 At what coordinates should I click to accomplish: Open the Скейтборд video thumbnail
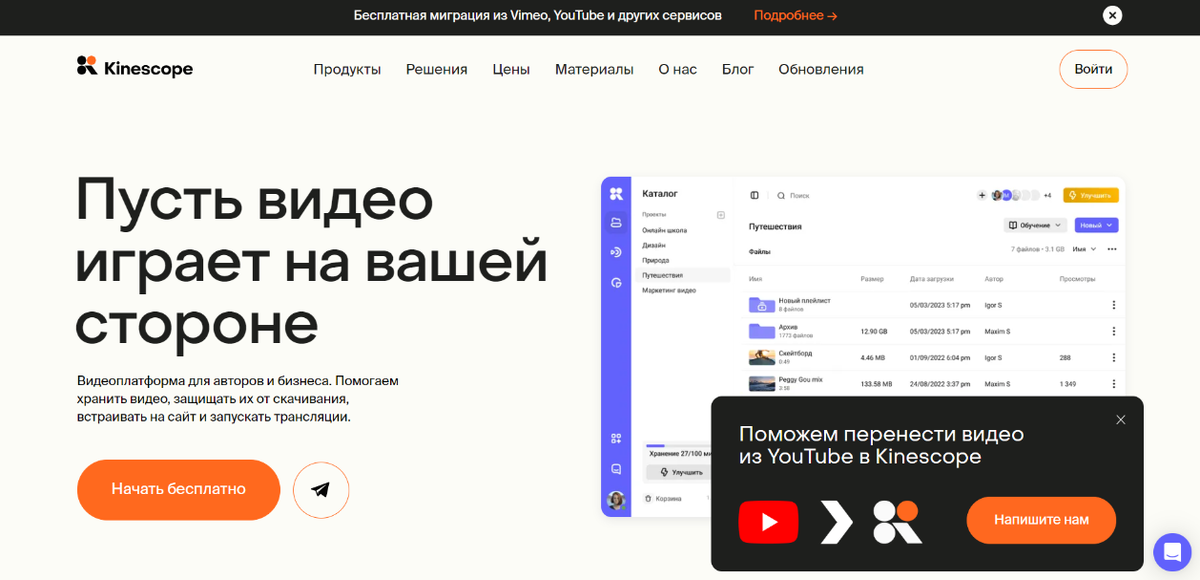[x=762, y=356]
